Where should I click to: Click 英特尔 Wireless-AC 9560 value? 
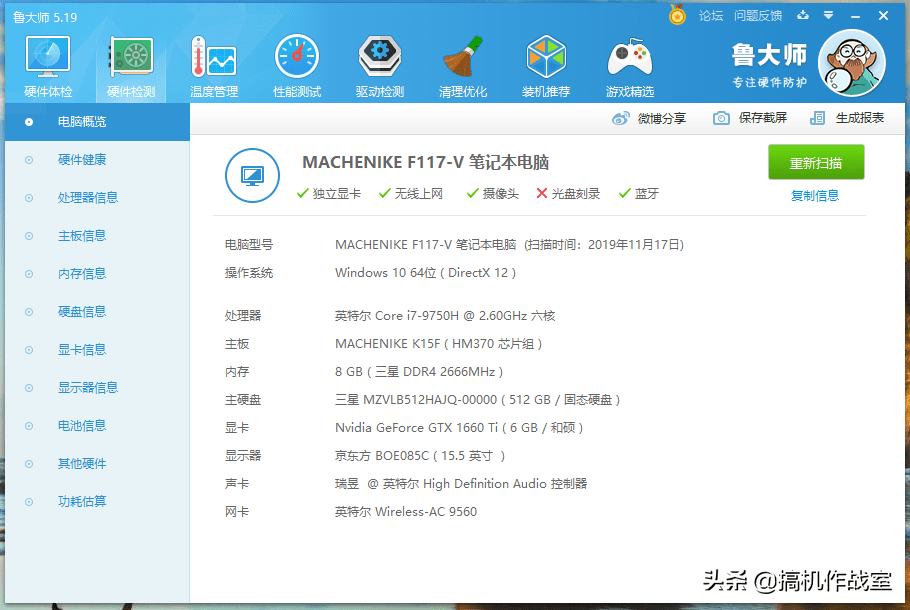406,511
